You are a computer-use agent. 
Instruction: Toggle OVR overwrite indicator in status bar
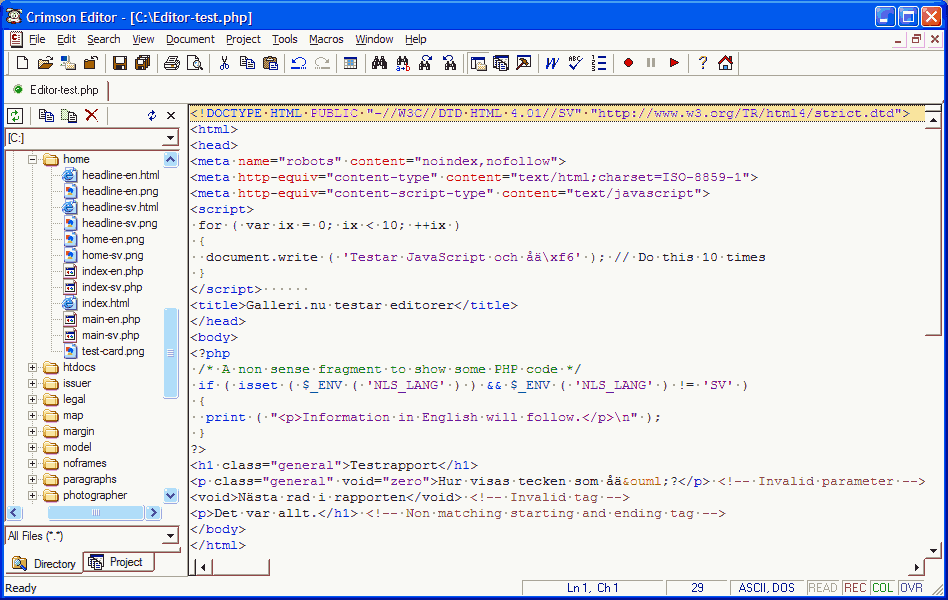tap(911, 588)
